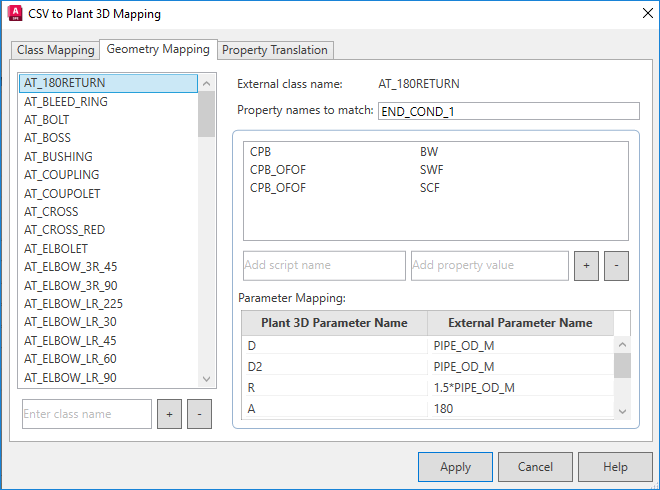Highlight the AT_COUPLING class

coord(108,174)
